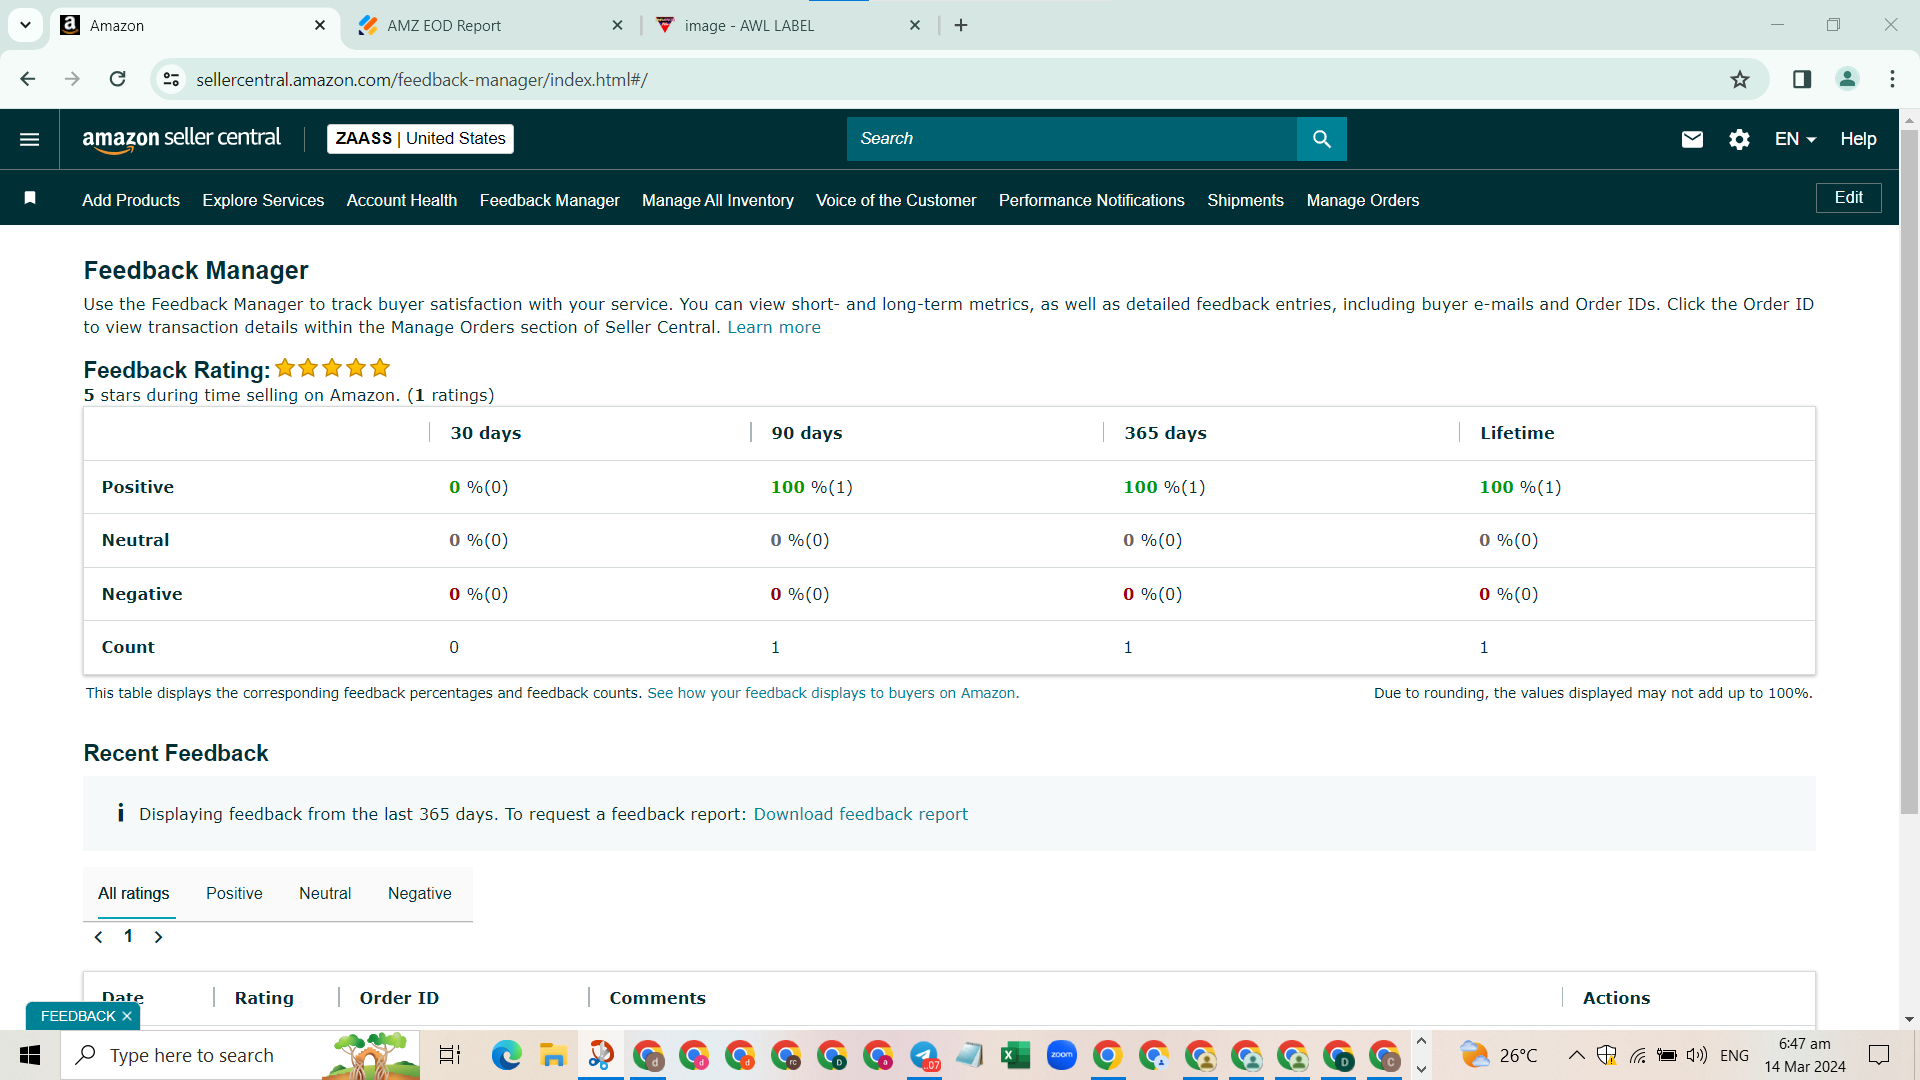Open the Chrome side panel
The width and height of the screenshot is (1920, 1080).
click(x=1801, y=79)
